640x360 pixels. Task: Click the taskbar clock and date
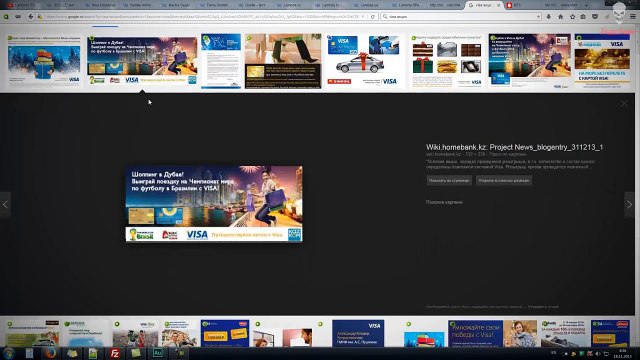coord(622,353)
